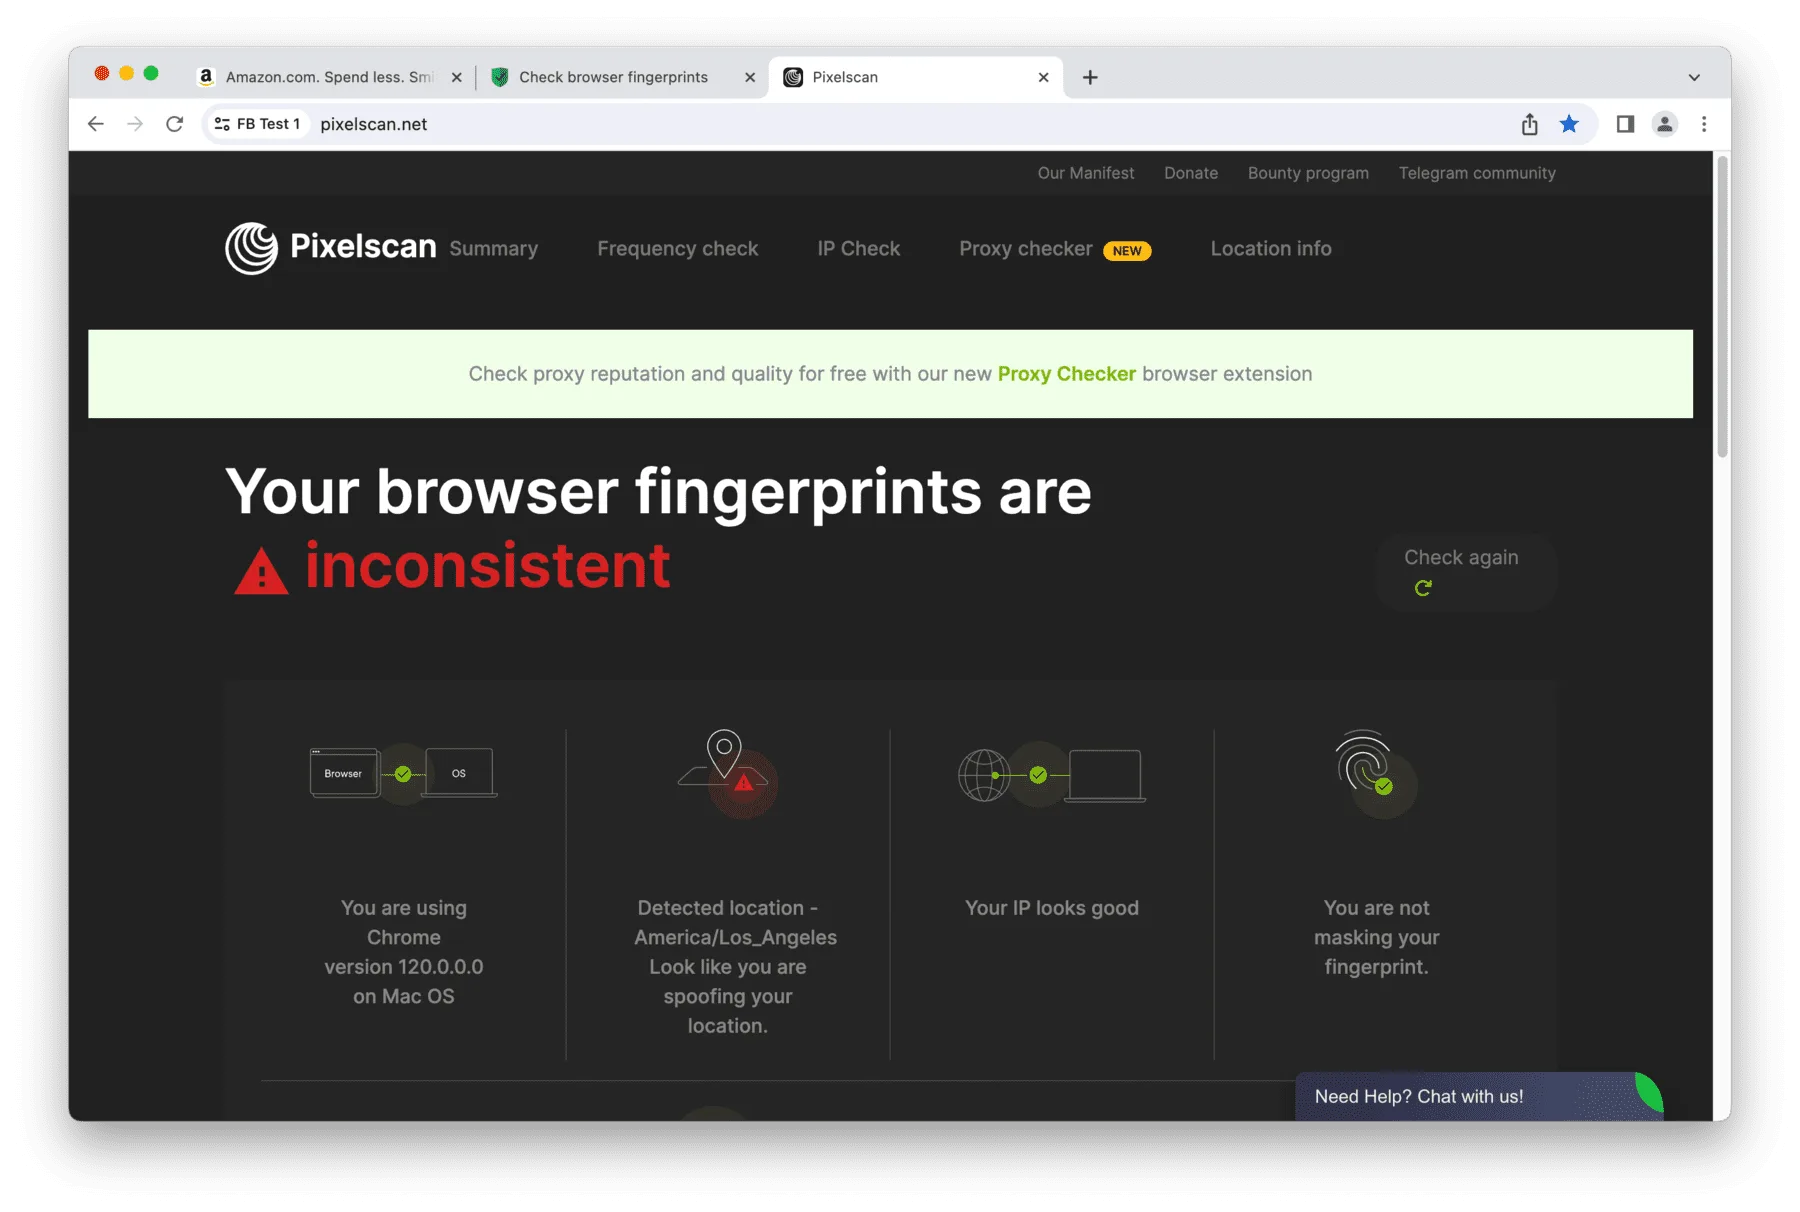Click the Chrome version 120.0.0.0 text
1800x1212 pixels.
[404, 952]
